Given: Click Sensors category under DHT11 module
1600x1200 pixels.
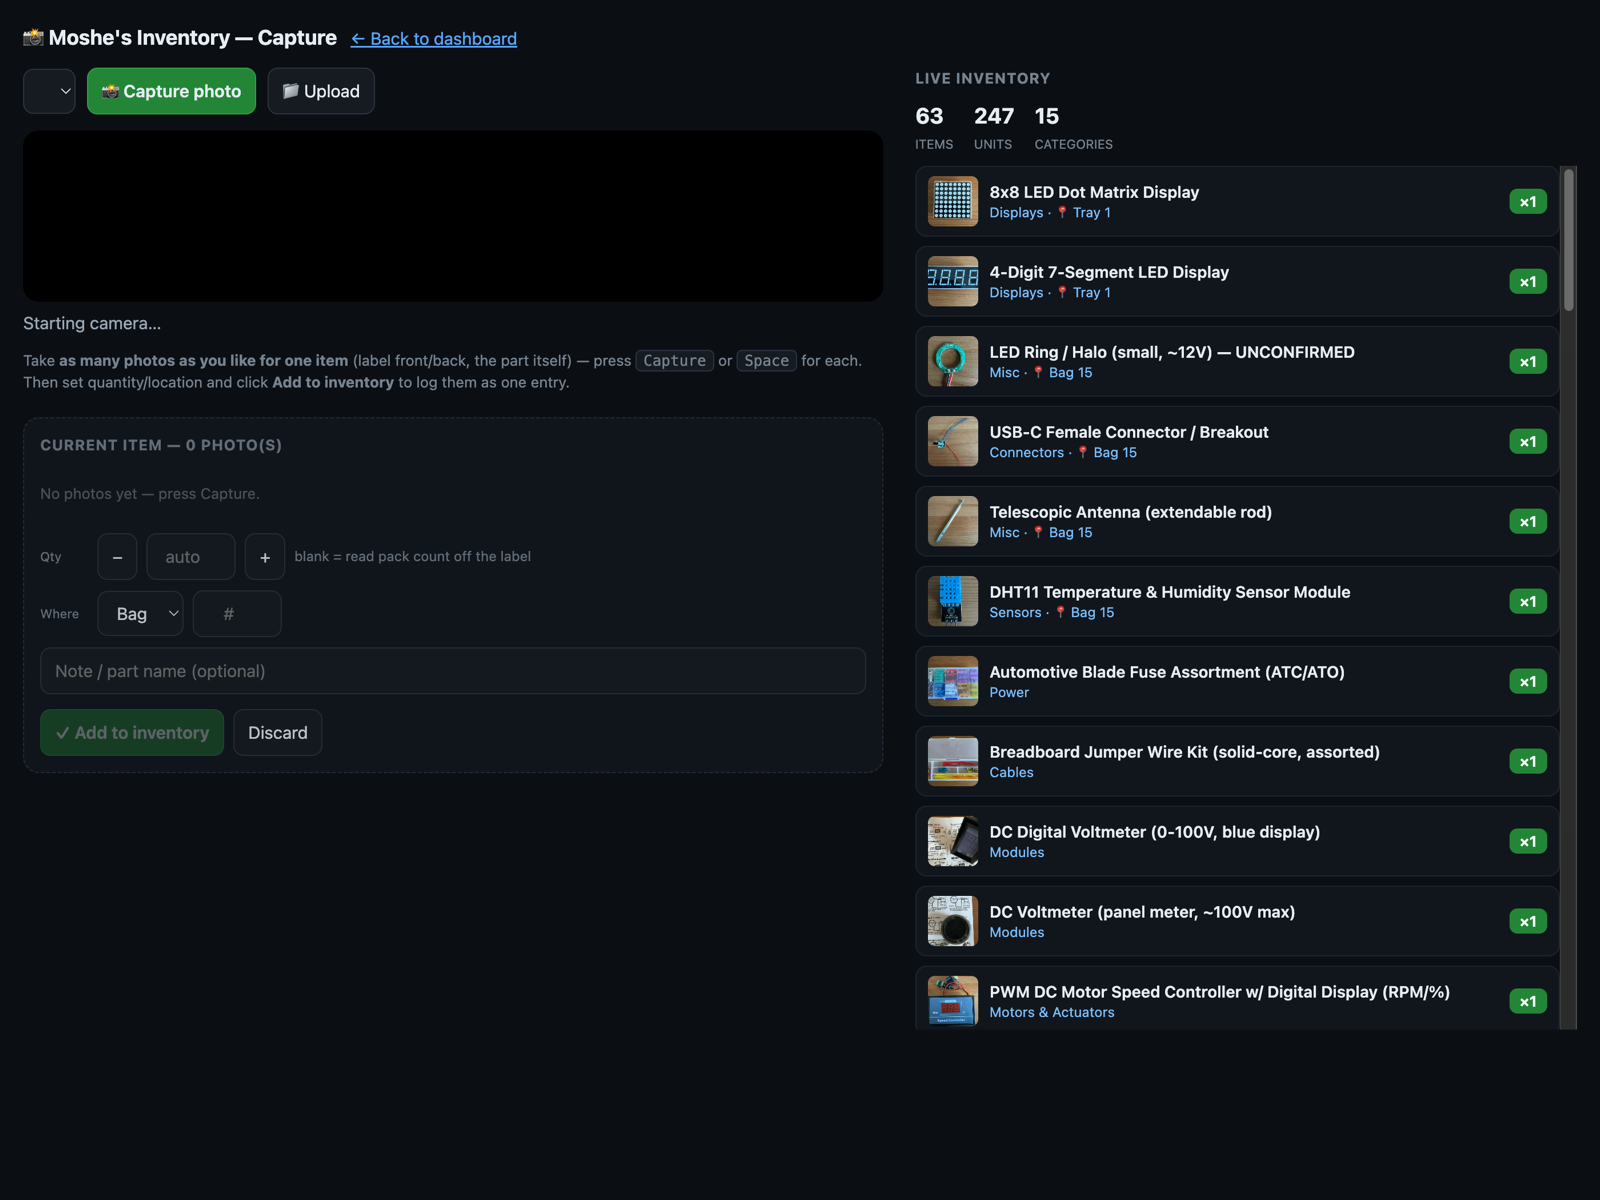Looking at the screenshot, I should click(x=1015, y=613).
